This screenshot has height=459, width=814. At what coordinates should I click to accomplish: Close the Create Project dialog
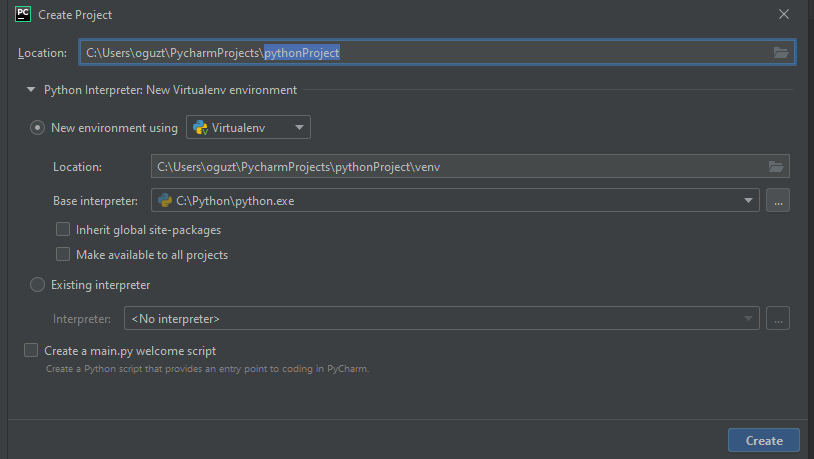784,15
